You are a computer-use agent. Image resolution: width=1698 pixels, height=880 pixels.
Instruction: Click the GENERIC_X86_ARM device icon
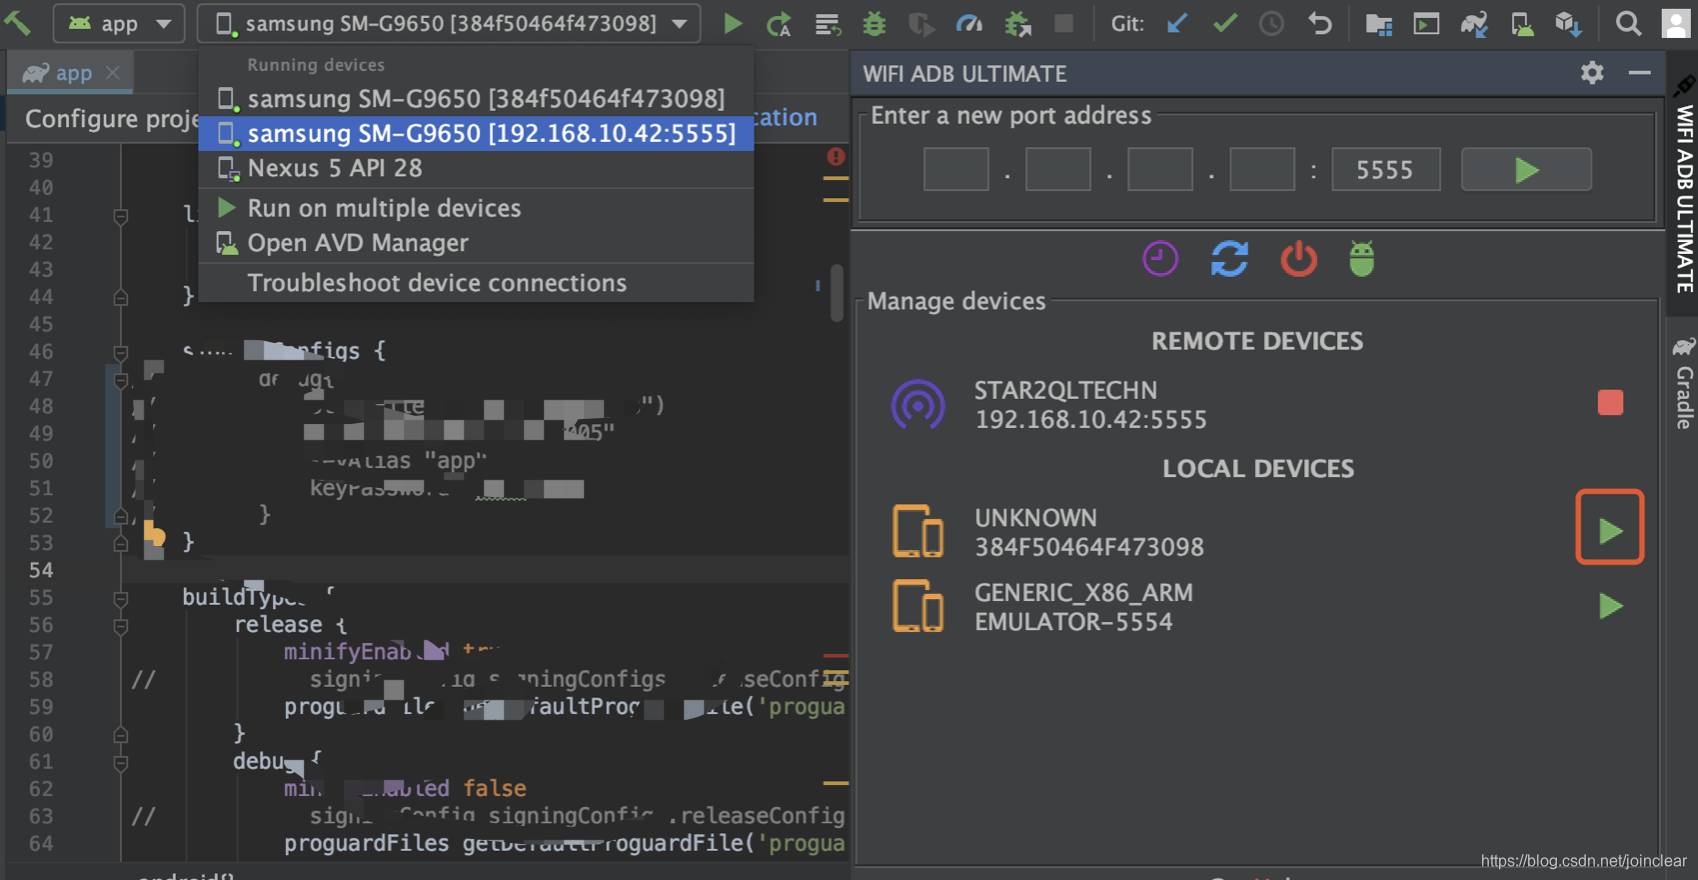tap(918, 606)
